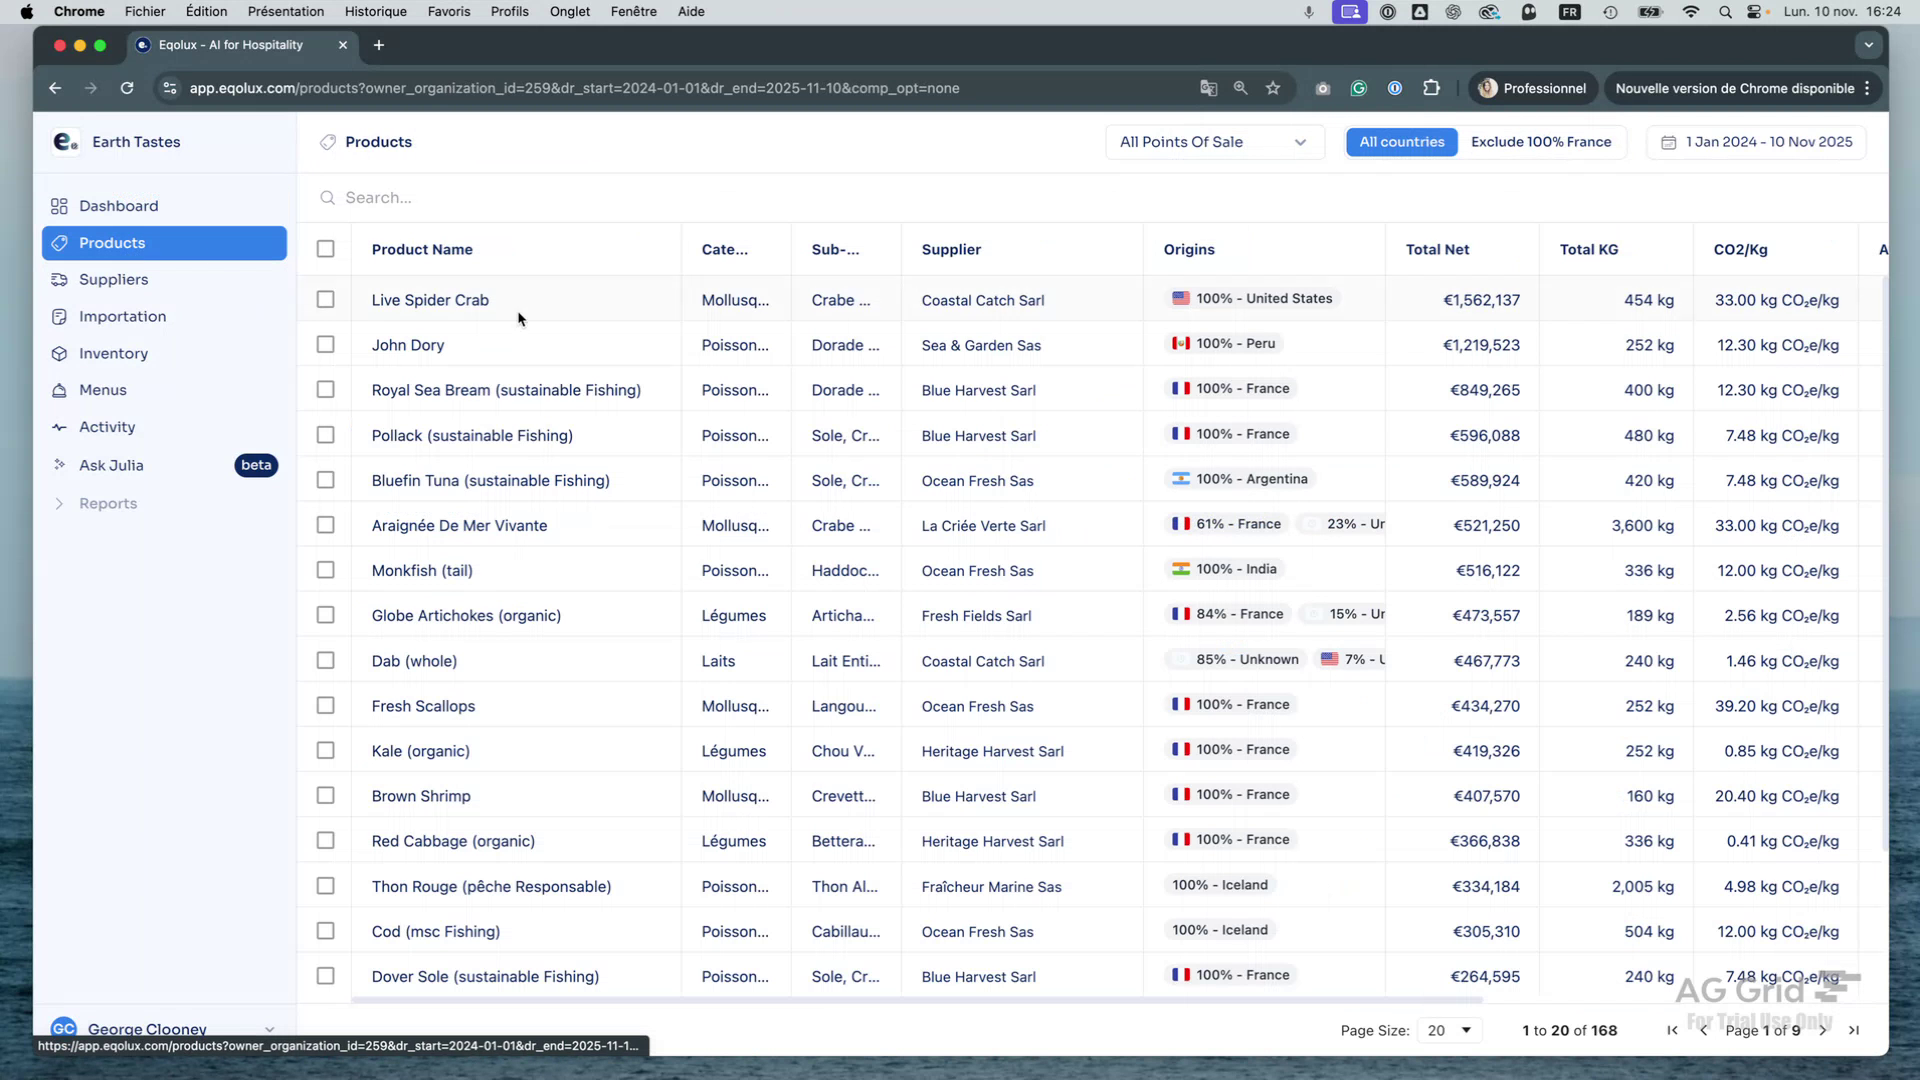The image size is (1920, 1080).
Task: Select the Kale (organic) checkbox
Action: coord(325,750)
